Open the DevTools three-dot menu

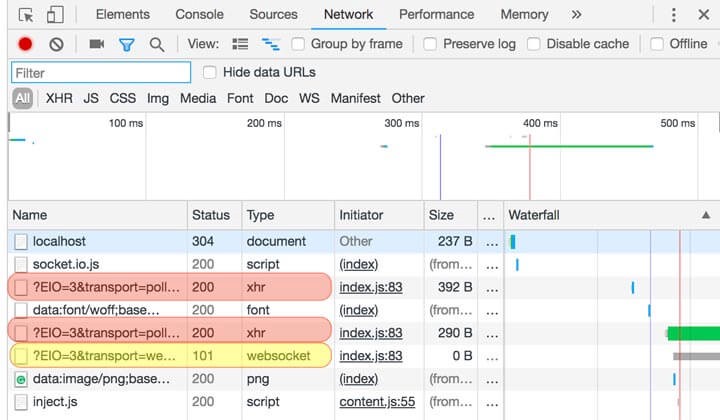[x=672, y=15]
